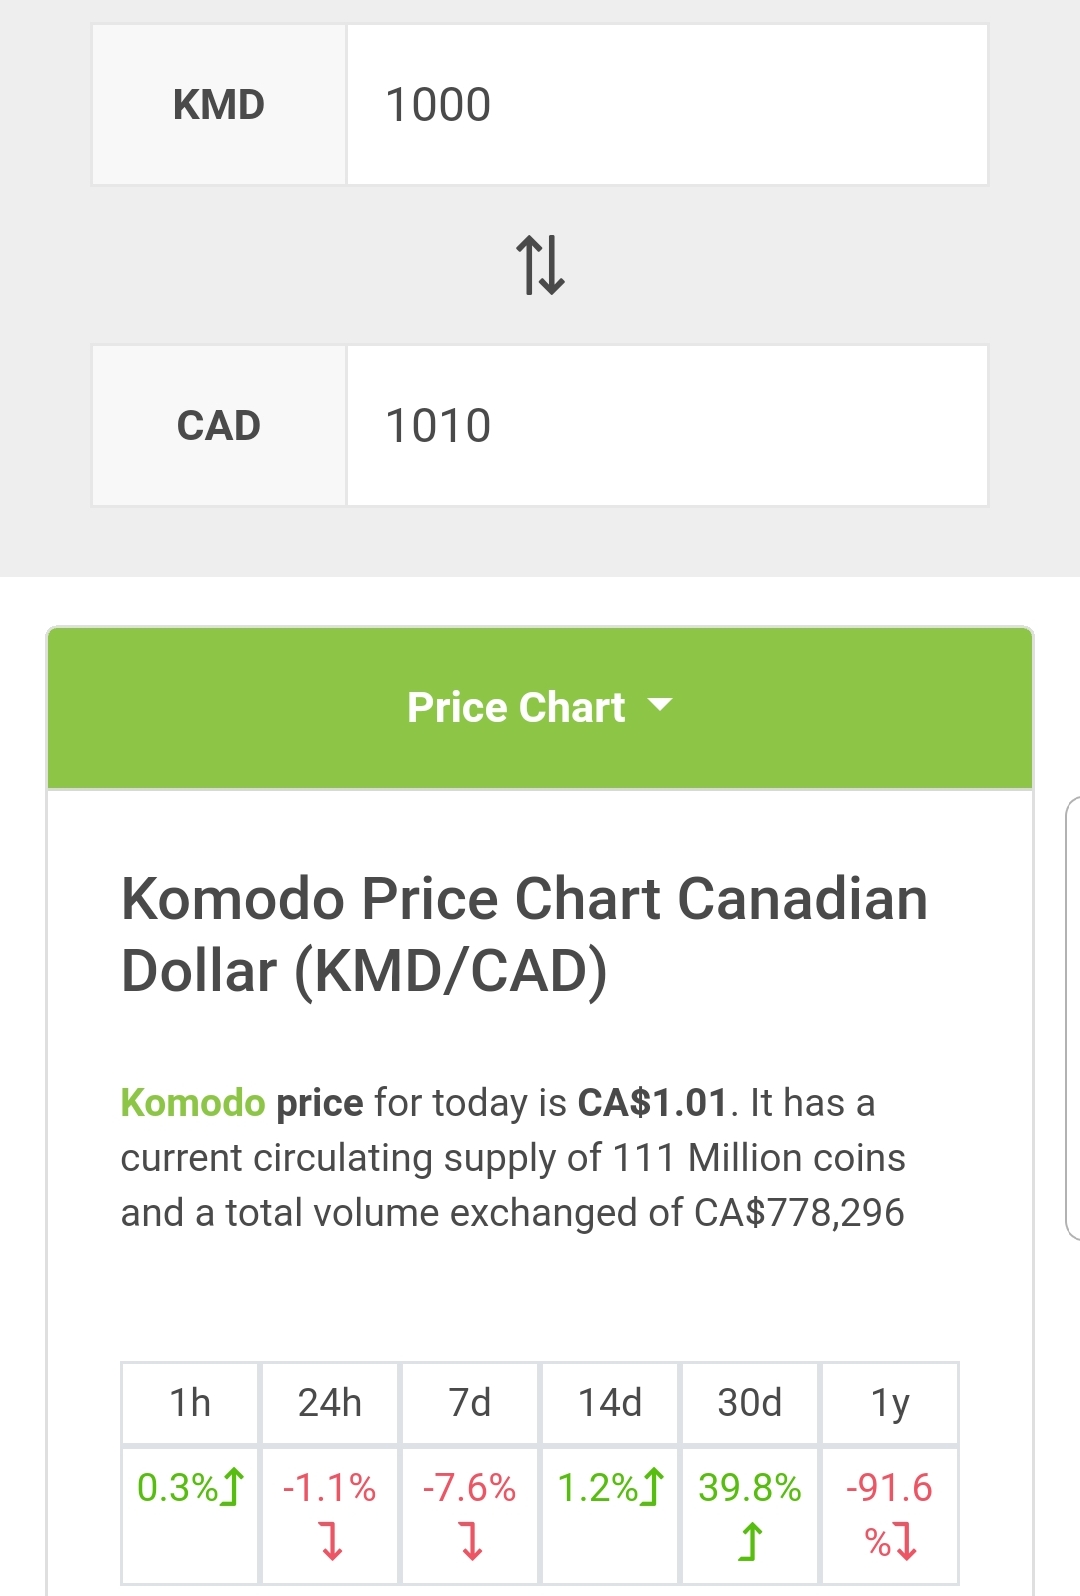Click the 7d red down arrow
1080x1596 pixels.
(x=471, y=1541)
